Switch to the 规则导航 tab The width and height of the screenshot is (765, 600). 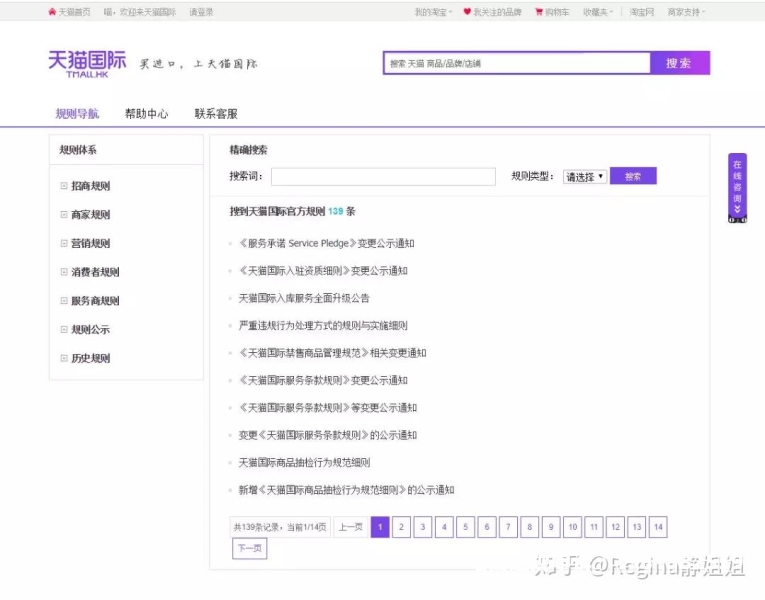(77, 114)
